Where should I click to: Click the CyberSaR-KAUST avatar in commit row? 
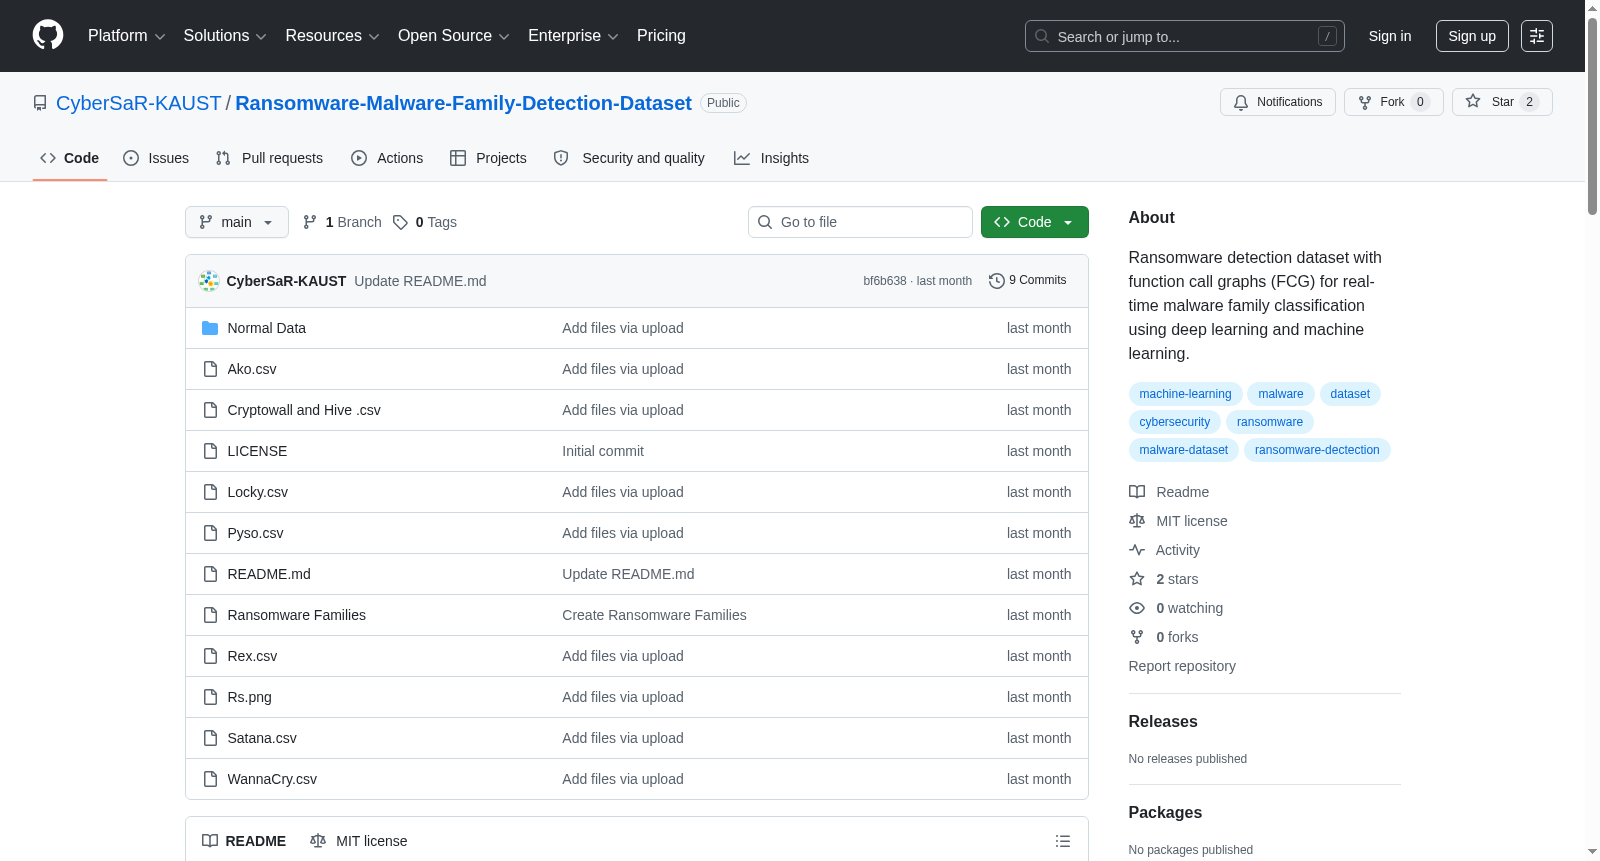pos(209,281)
